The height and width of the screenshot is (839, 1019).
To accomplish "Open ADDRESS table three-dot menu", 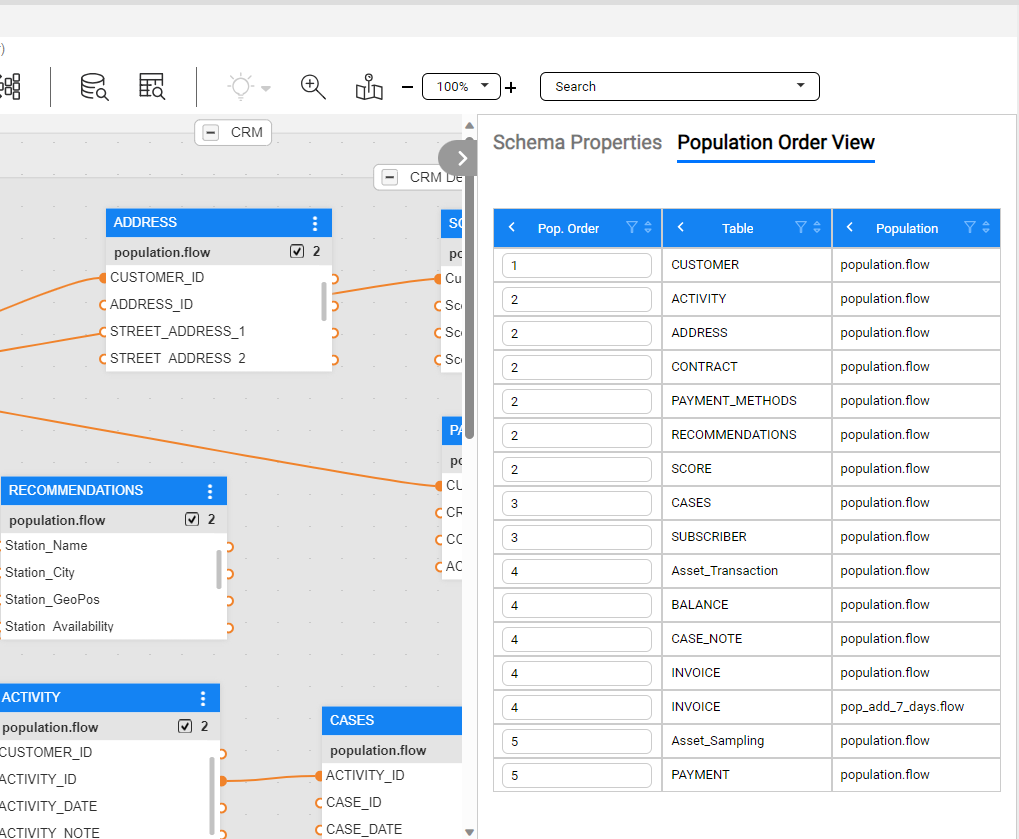I will [x=315, y=223].
